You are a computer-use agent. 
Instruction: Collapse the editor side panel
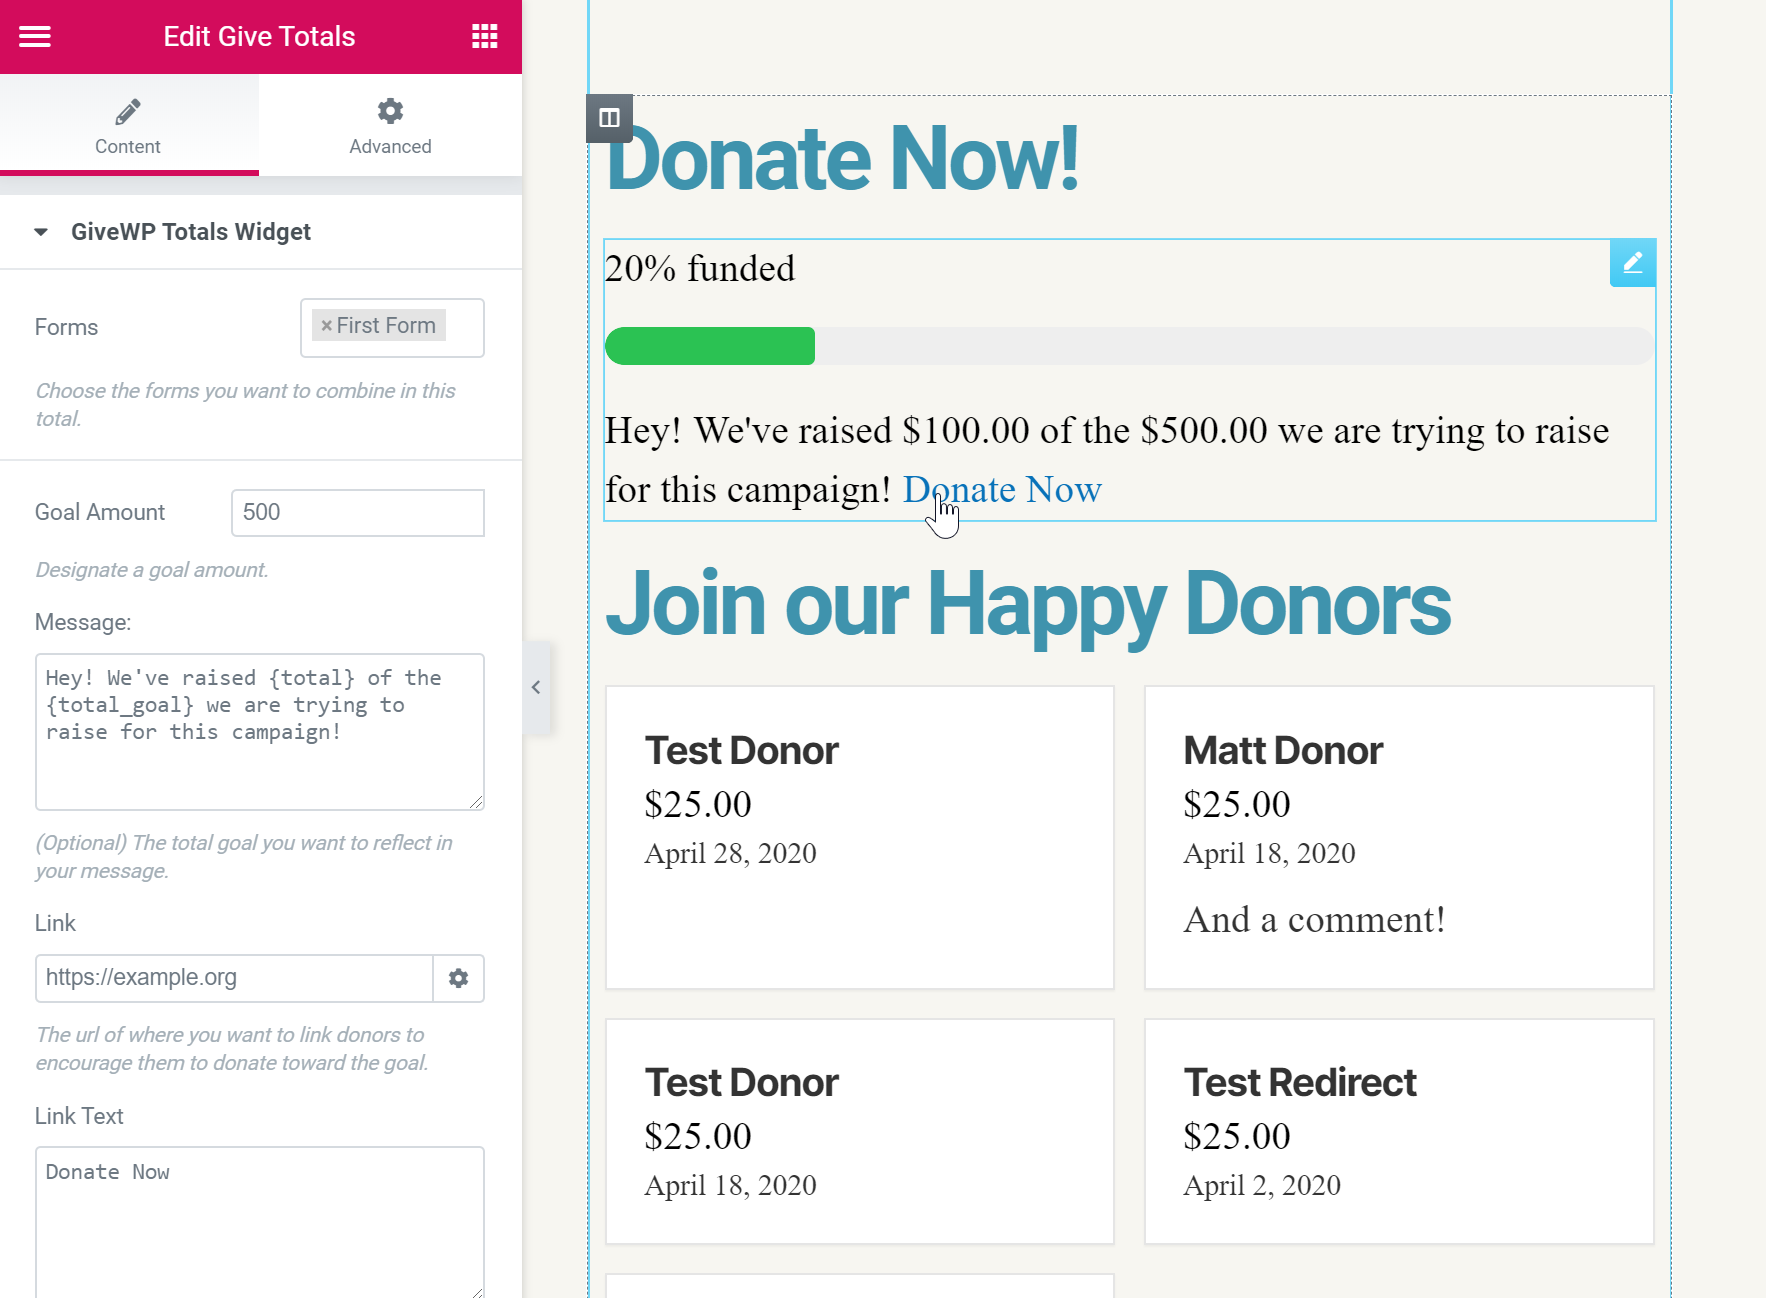[536, 687]
